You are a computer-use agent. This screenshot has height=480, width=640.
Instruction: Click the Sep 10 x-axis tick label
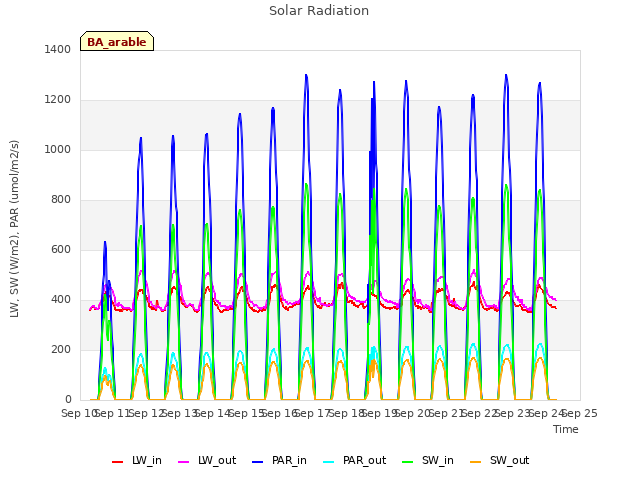pyautogui.click(x=79, y=413)
